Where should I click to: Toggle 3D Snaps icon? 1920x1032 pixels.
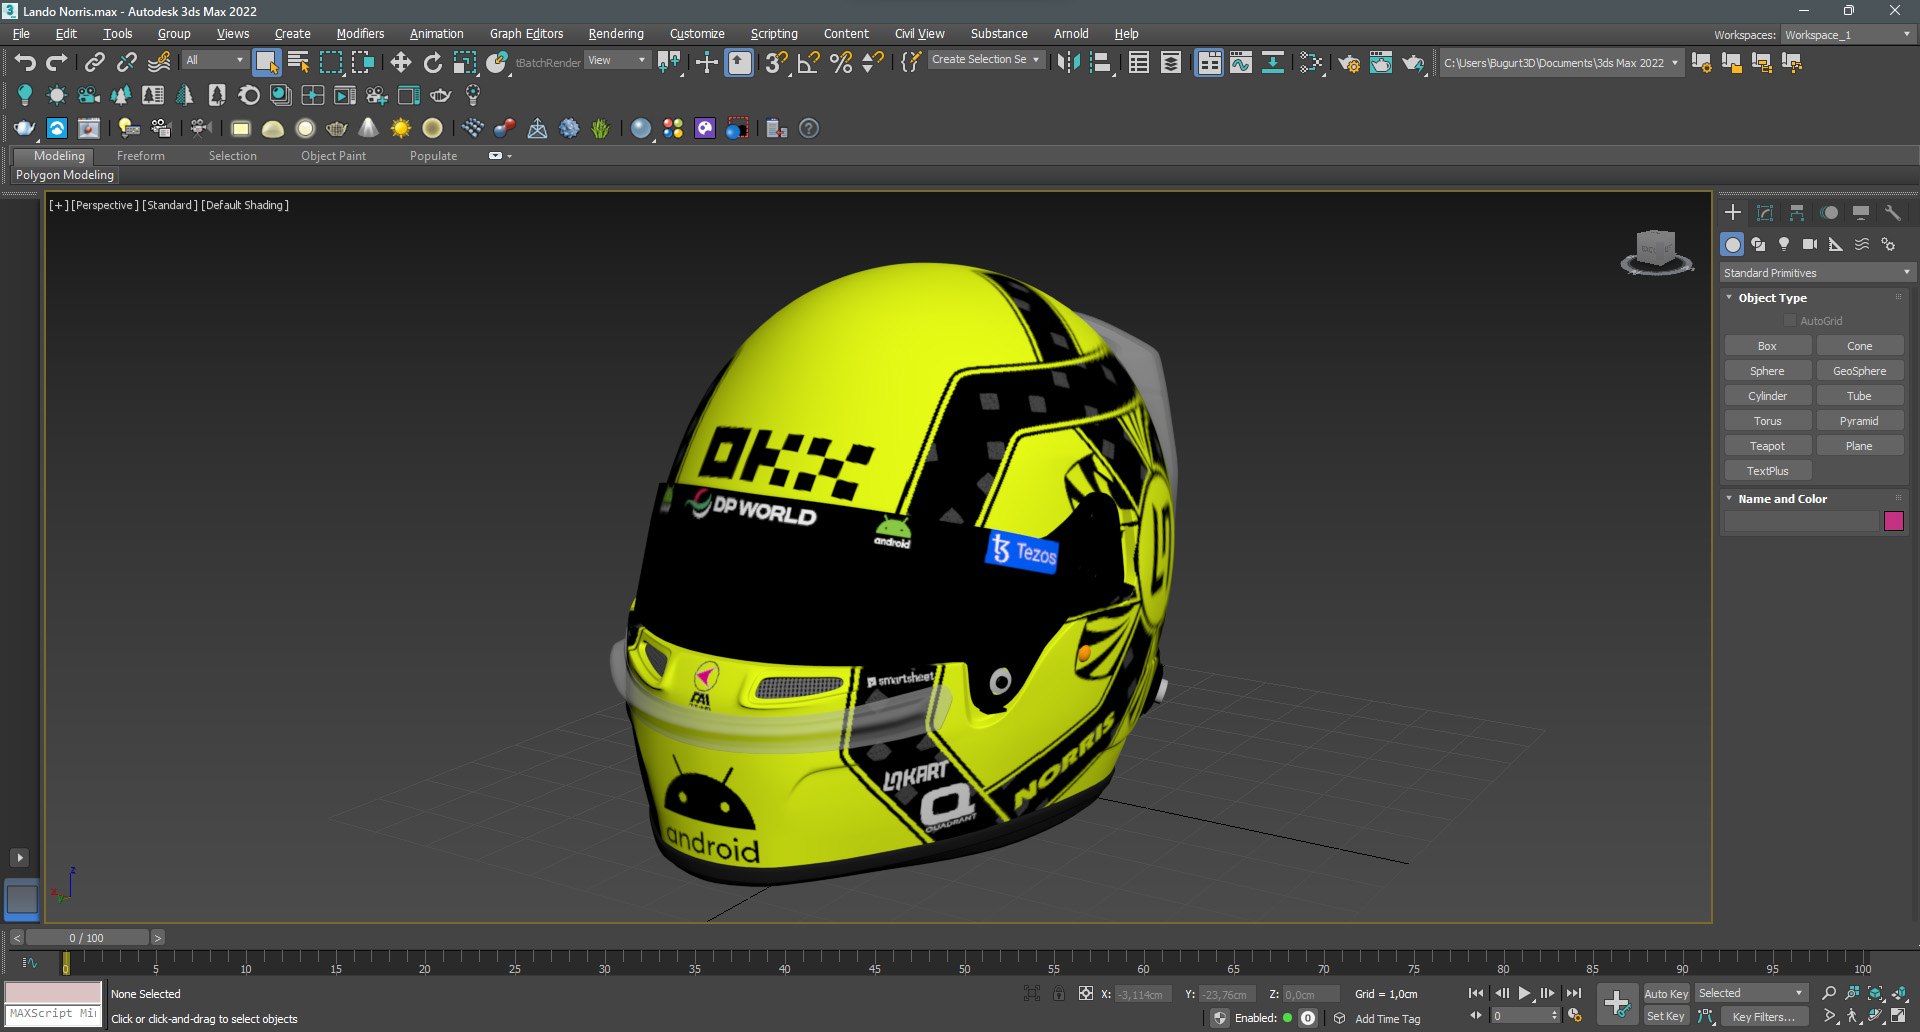pyautogui.click(x=777, y=63)
